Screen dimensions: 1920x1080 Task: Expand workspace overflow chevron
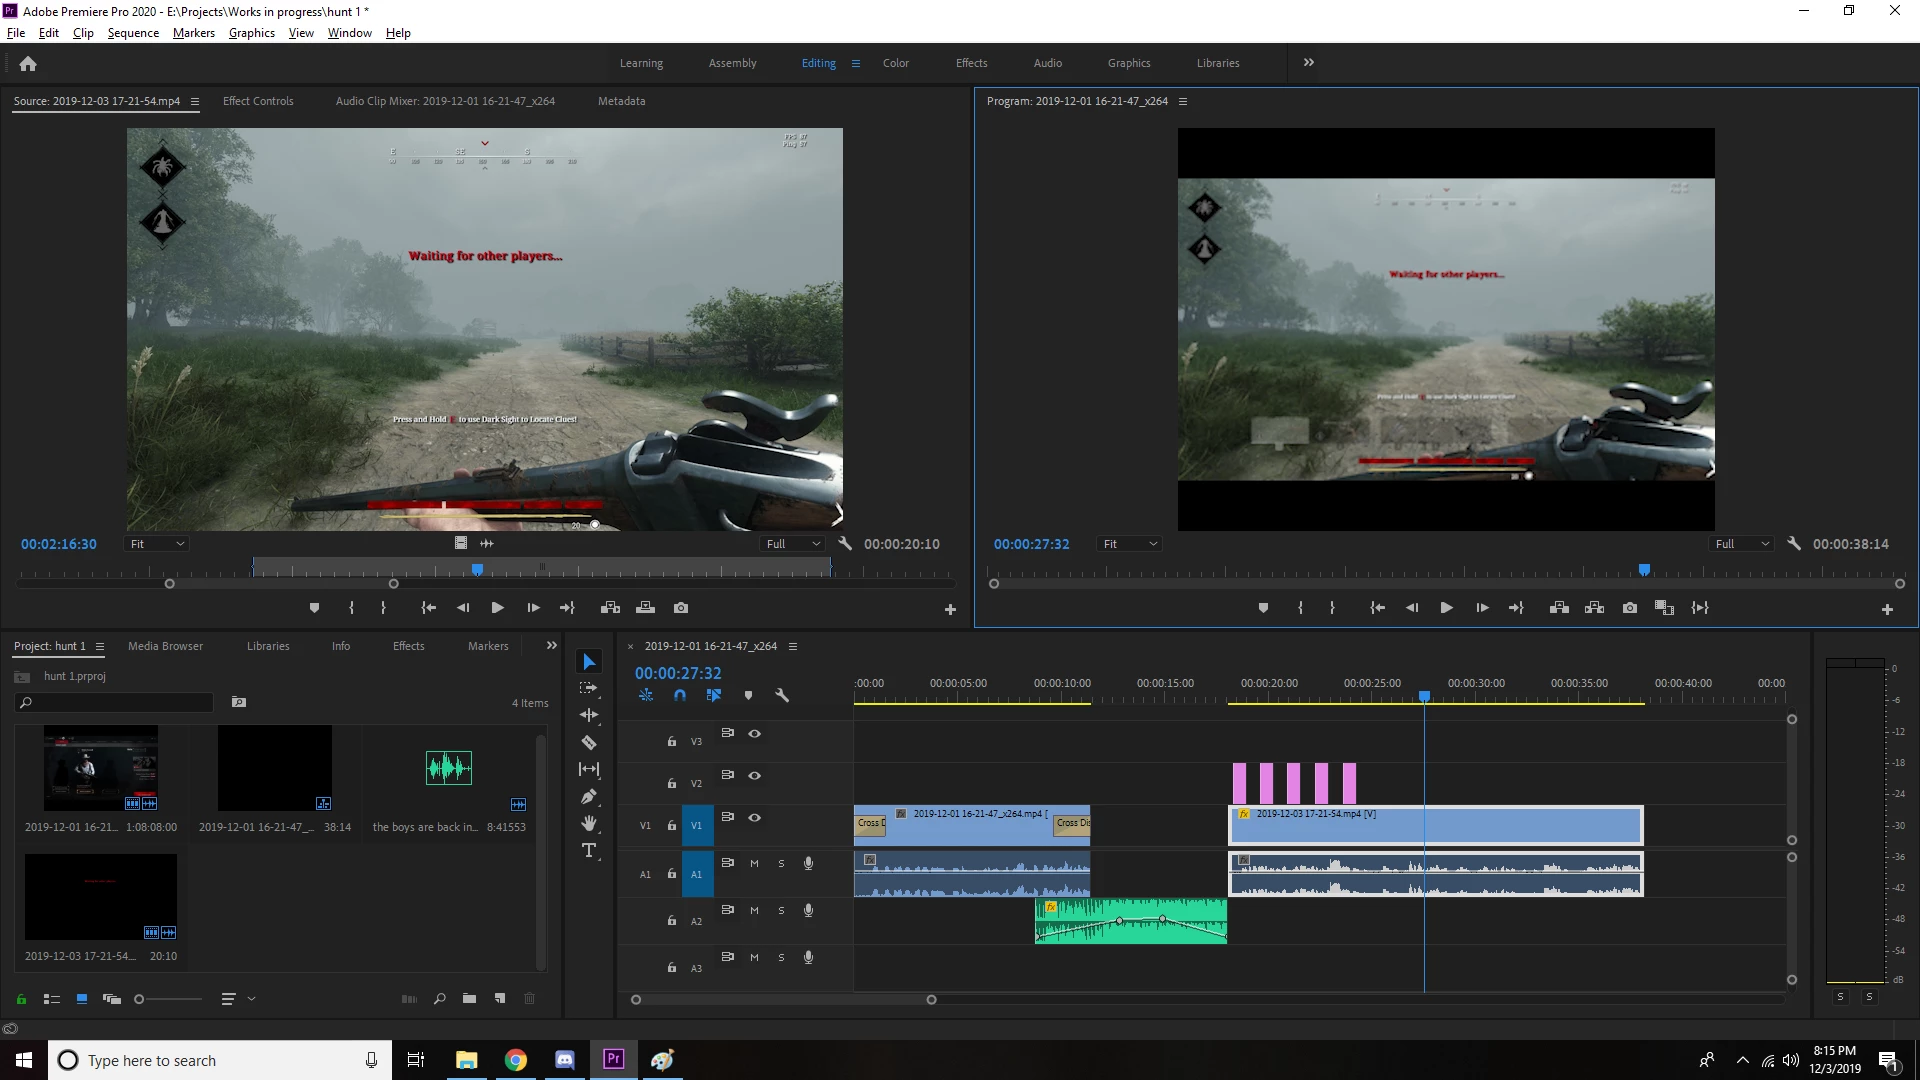pos(1309,63)
